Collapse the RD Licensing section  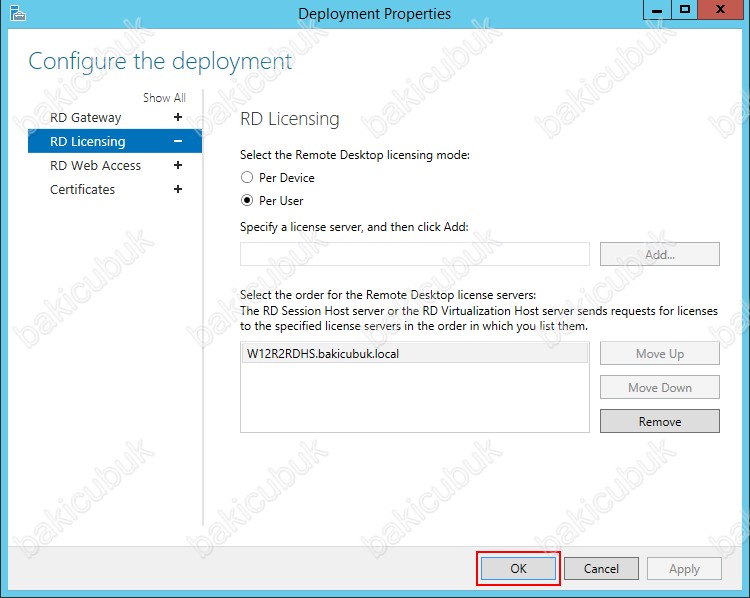(178, 141)
